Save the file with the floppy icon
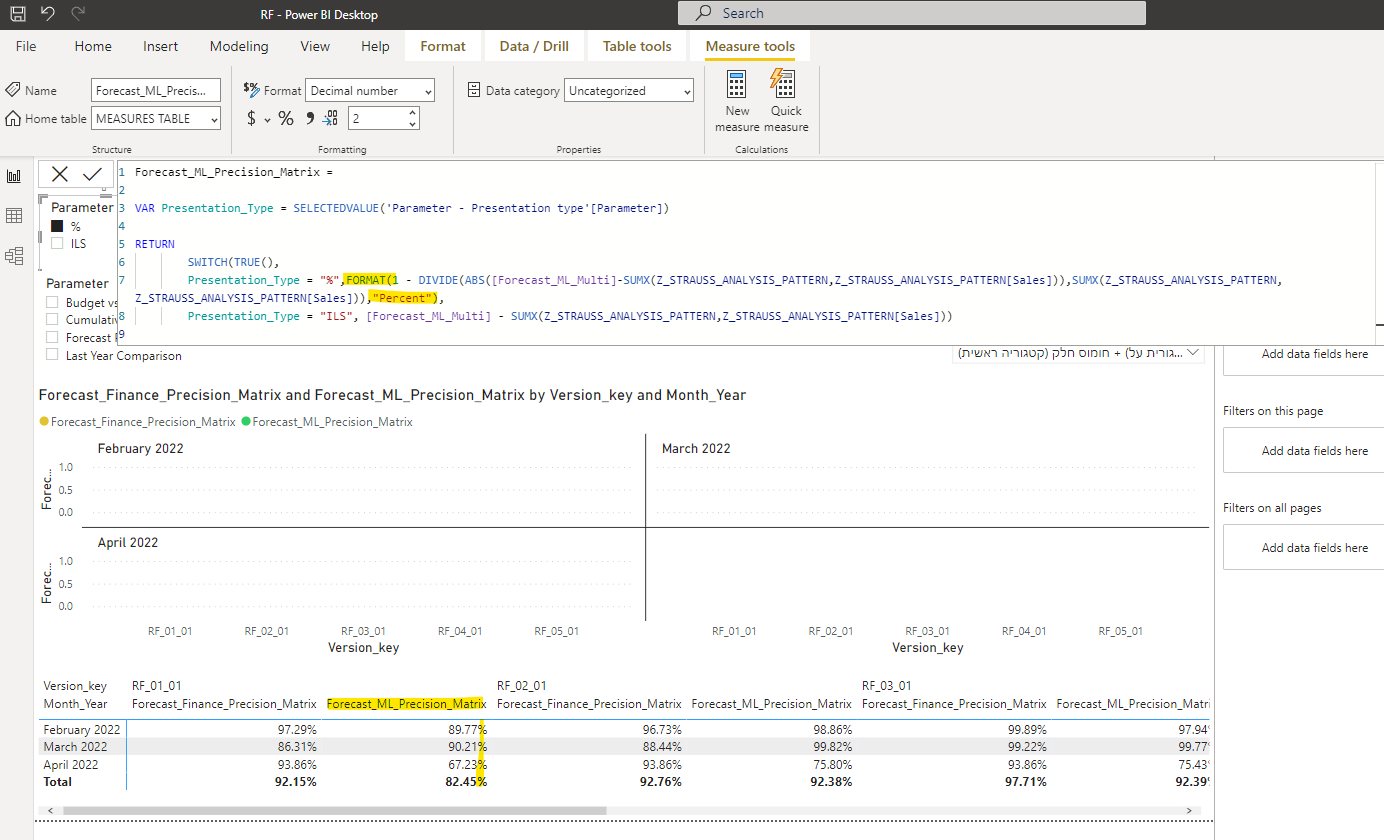The width and height of the screenshot is (1384, 840). coord(18,14)
